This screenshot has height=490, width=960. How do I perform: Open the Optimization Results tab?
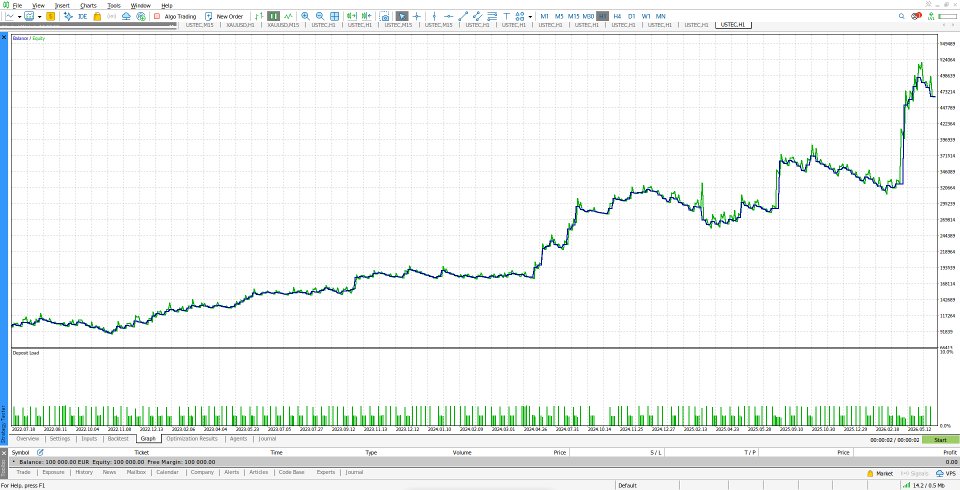[x=192, y=439]
